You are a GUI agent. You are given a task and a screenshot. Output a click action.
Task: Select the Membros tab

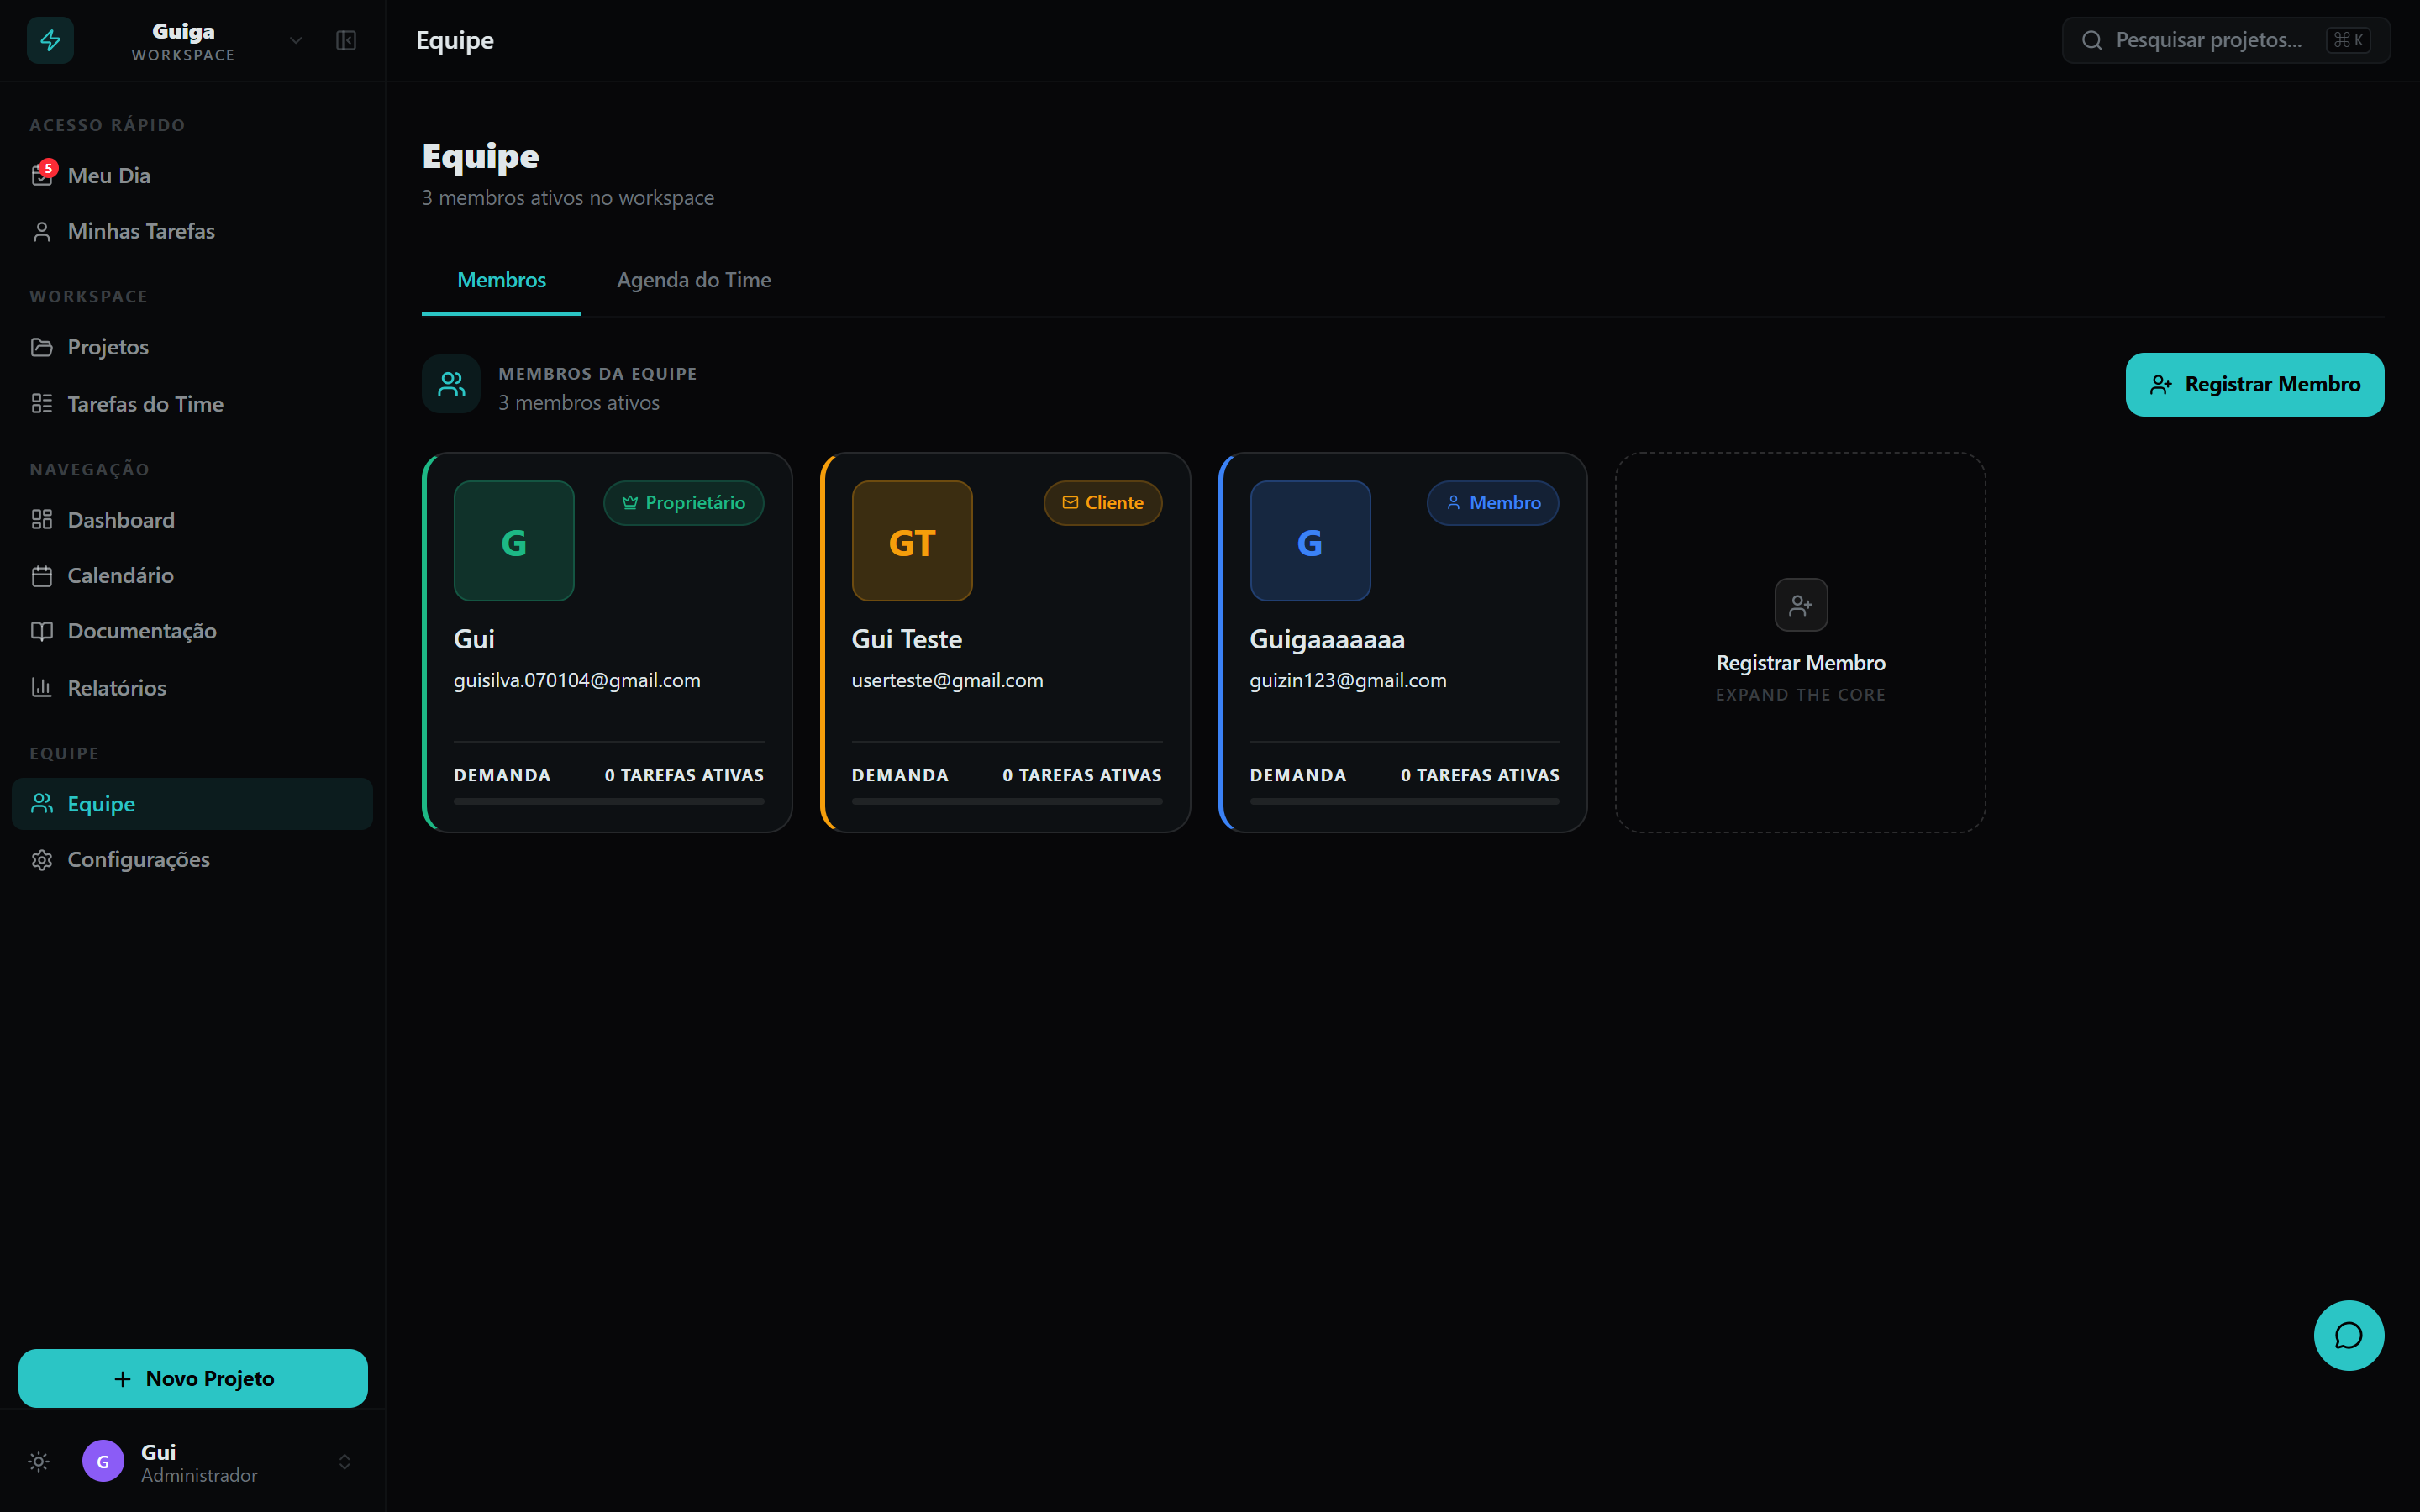tap(501, 280)
